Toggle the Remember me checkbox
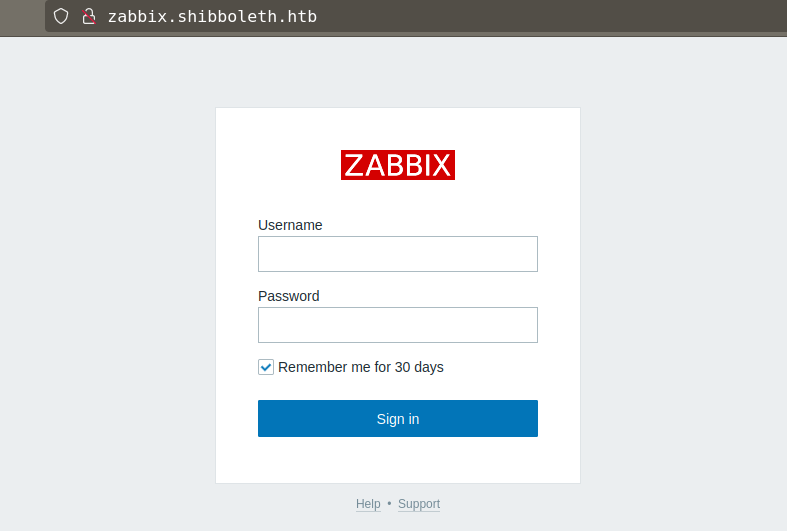 tap(266, 367)
